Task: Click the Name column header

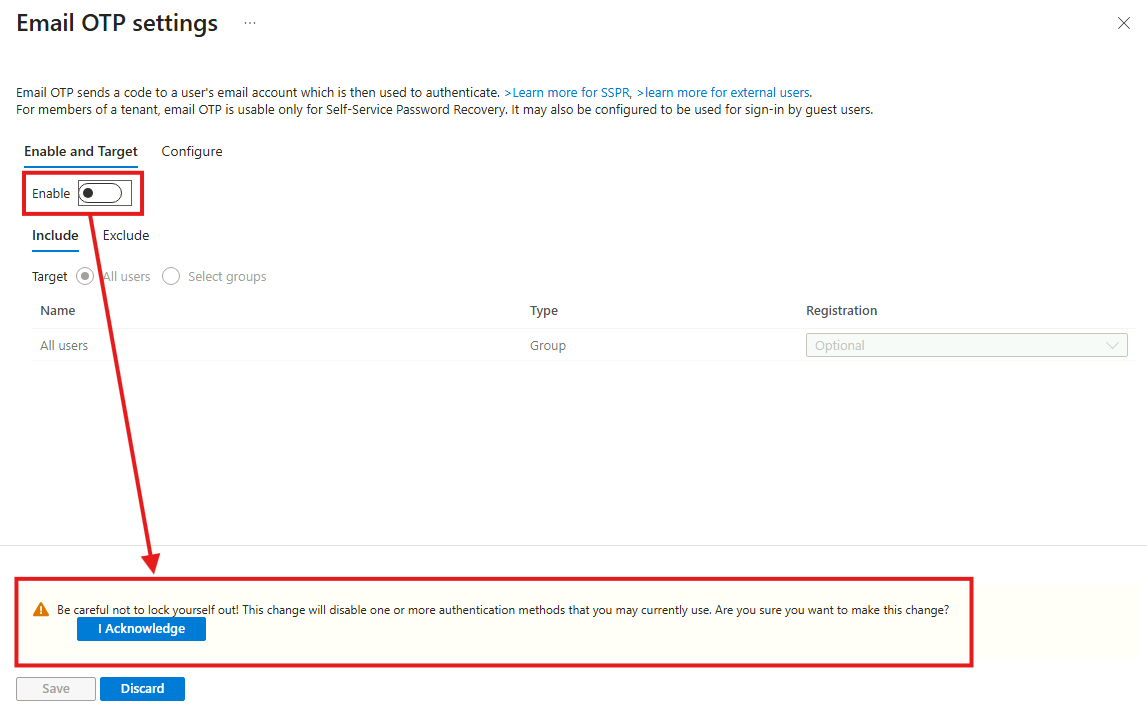Action: click(58, 311)
